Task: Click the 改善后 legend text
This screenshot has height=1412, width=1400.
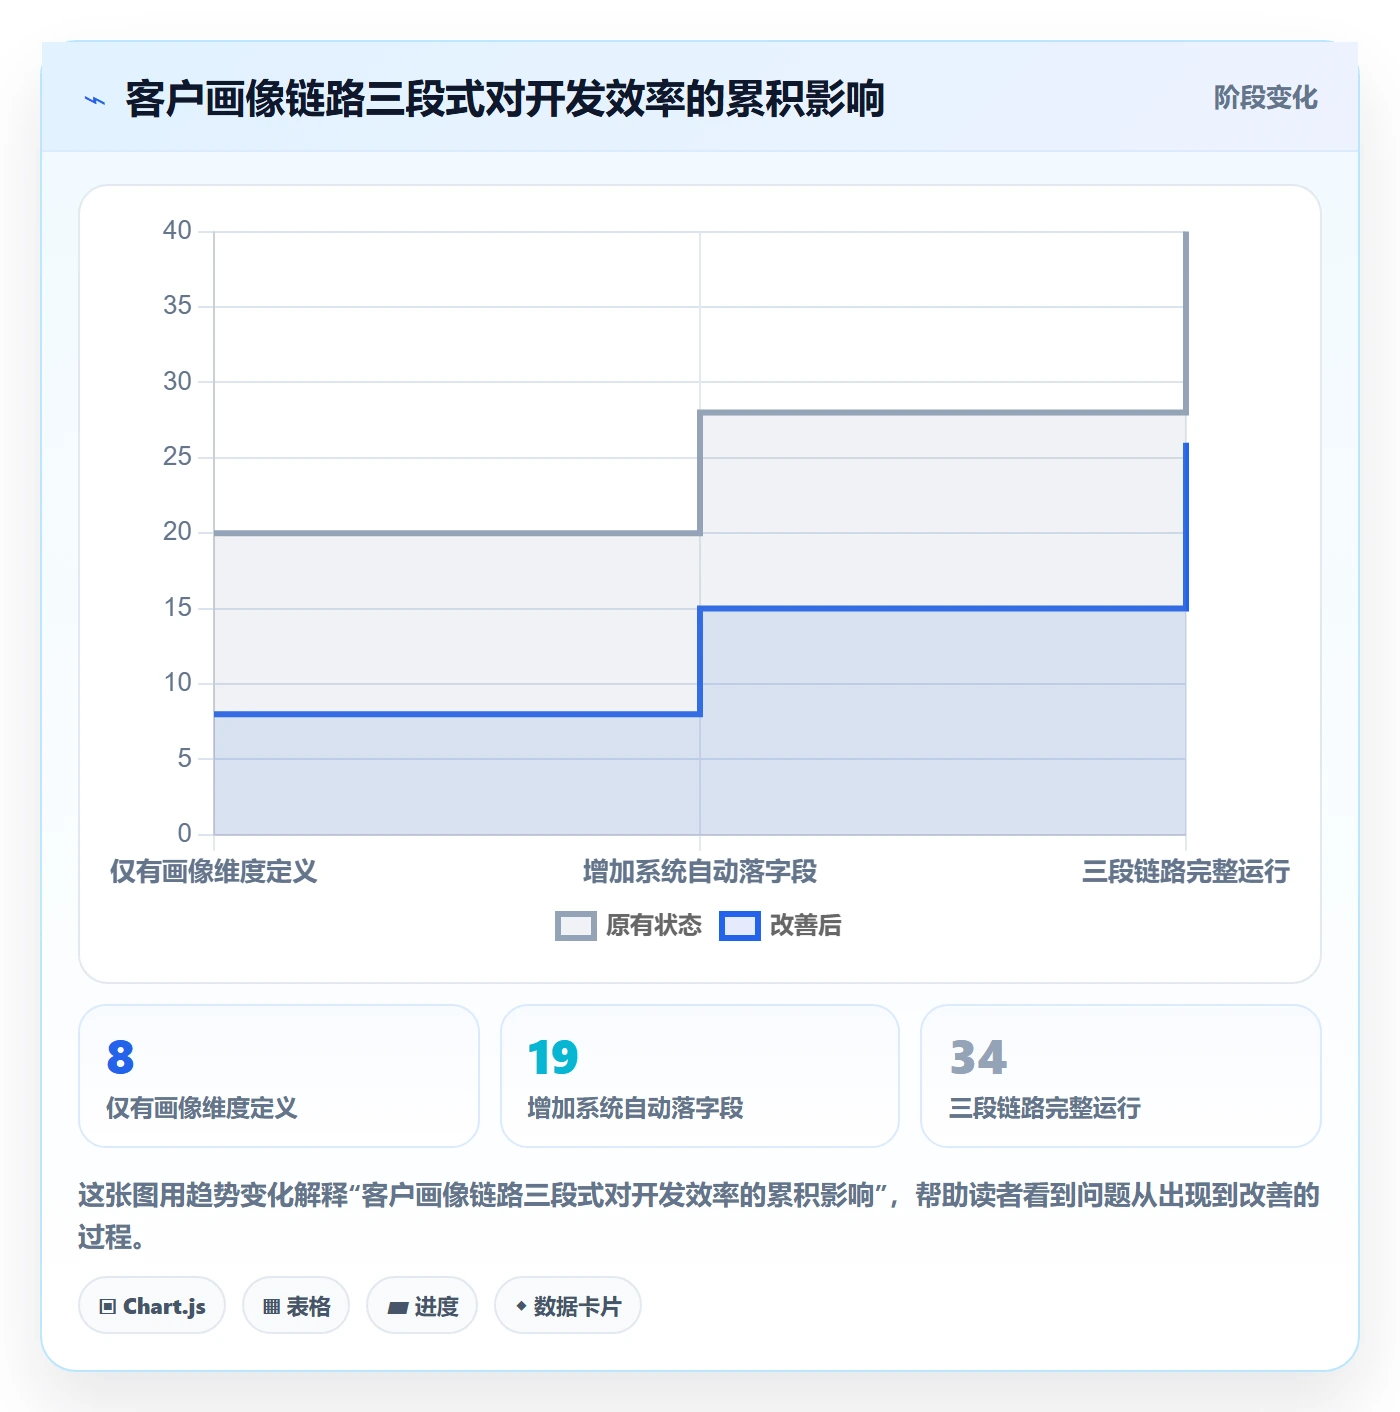Action: tap(805, 926)
